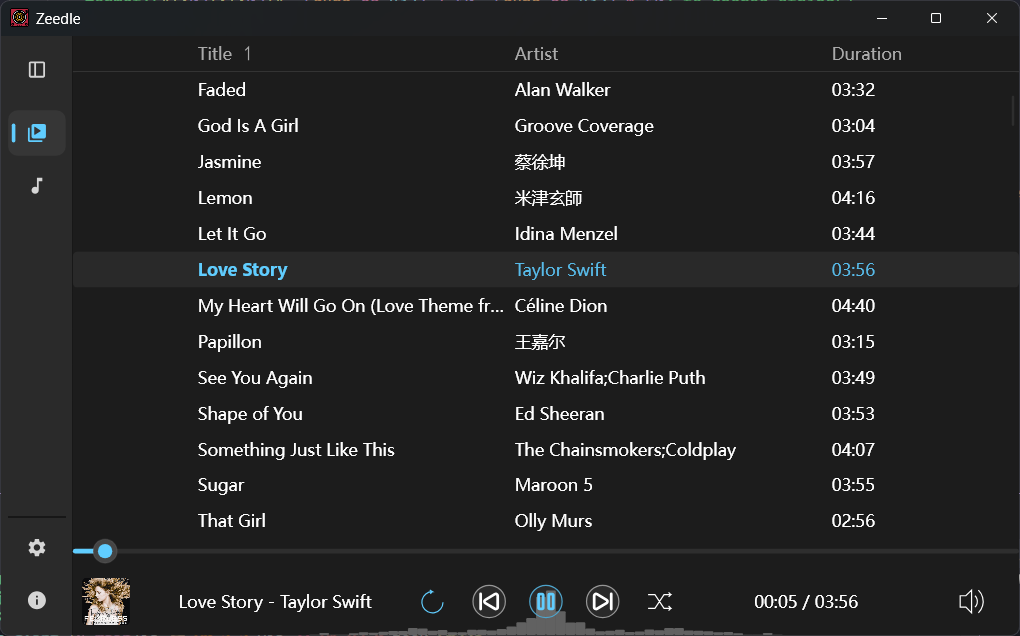Skip to the next track
Screen dimensions: 1020x636
pos(602,602)
